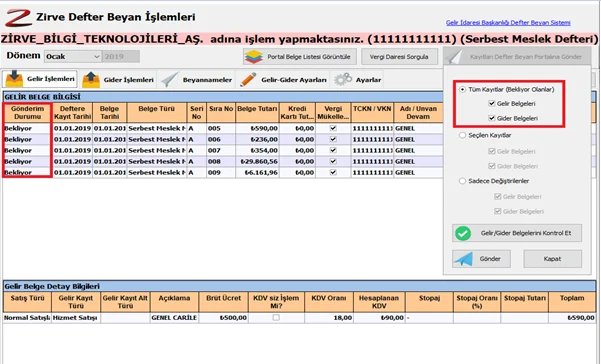Click the pencil icon of Gelir-Gider Ayarları
The width and height of the screenshot is (601, 364).
pos(248,79)
